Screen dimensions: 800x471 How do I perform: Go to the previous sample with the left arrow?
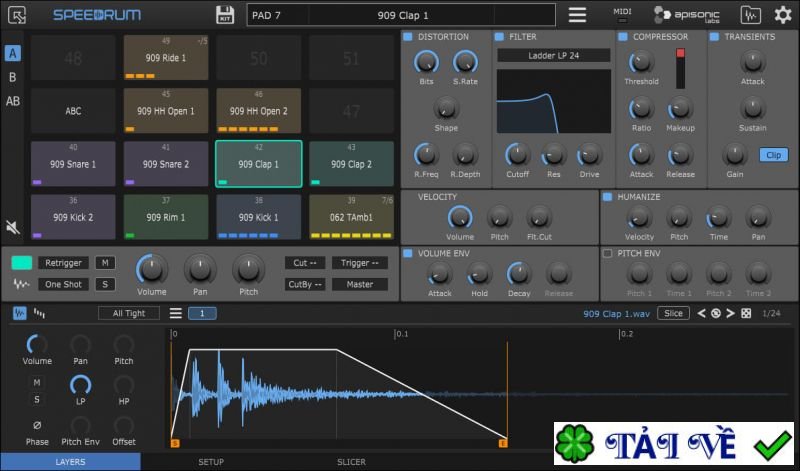pos(701,313)
